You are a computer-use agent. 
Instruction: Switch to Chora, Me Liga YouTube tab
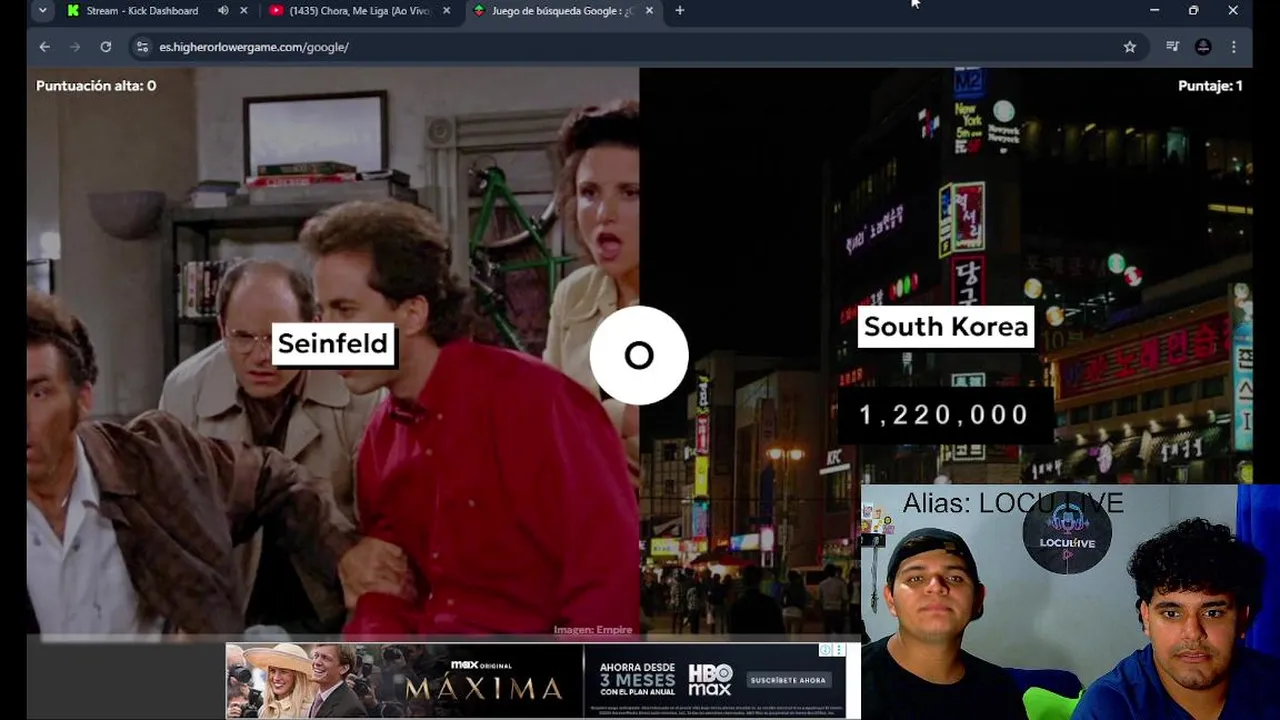pyautogui.click(x=350, y=11)
